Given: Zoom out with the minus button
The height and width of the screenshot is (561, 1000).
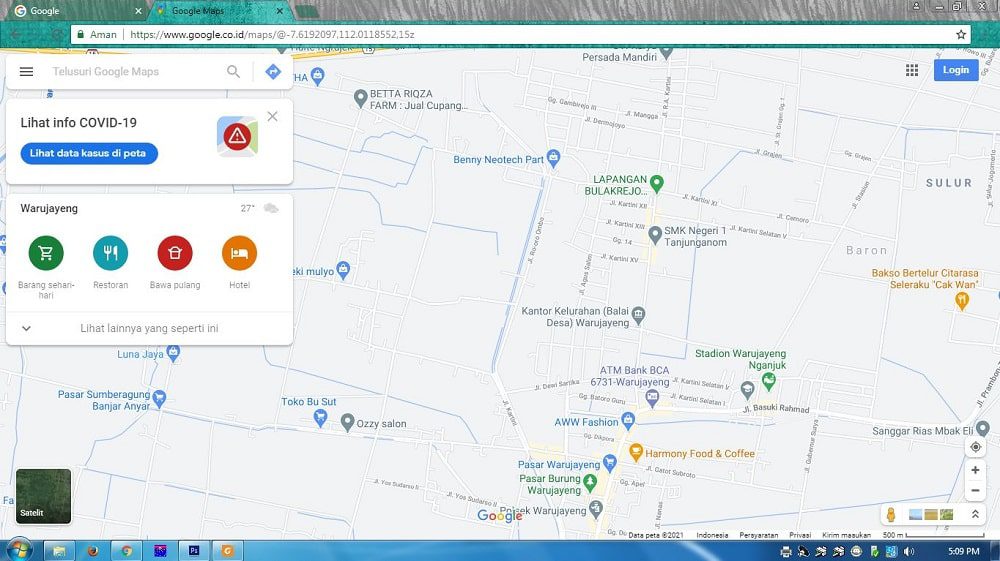Looking at the screenshot, I should pos(975,490).
